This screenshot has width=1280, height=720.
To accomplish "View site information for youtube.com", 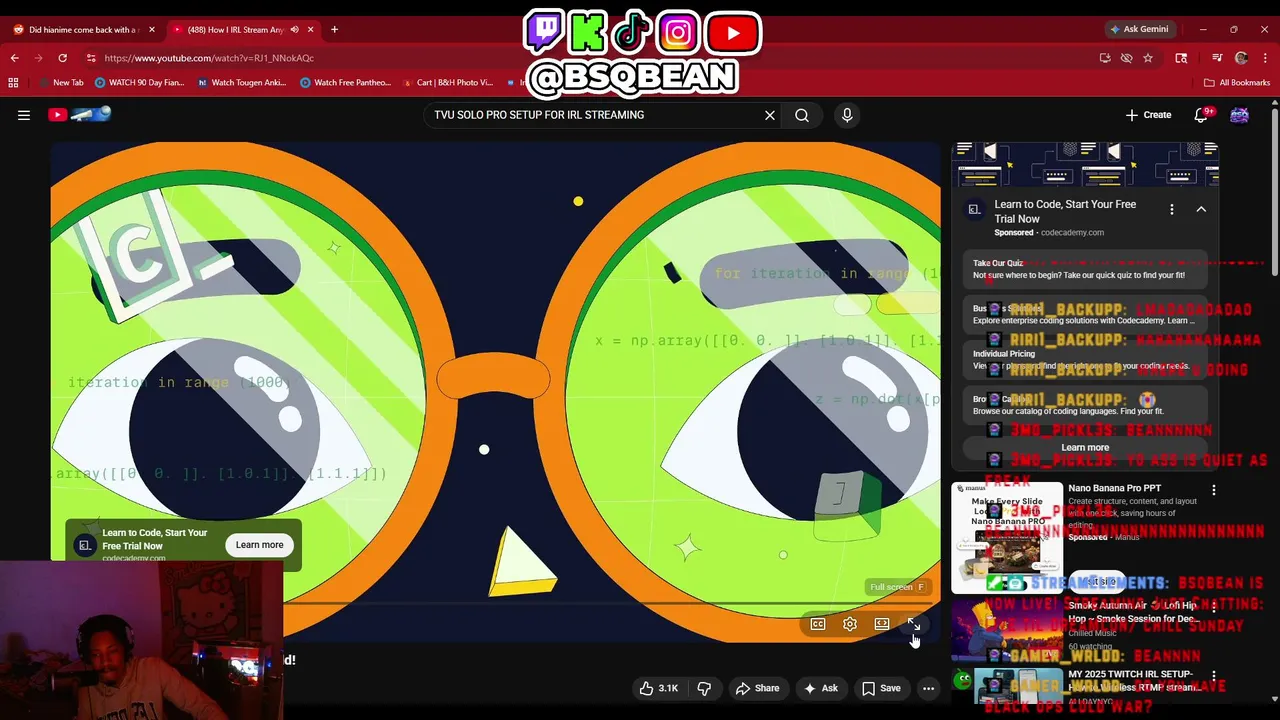I will [x=91, y=58].
